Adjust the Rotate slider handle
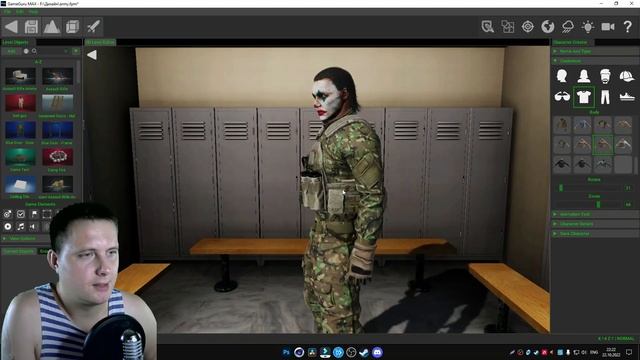 click(561, 188)
